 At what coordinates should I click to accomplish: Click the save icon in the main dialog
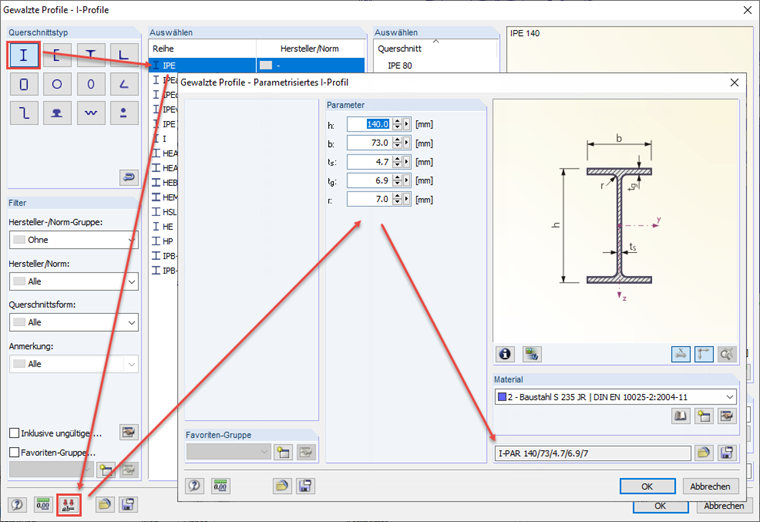128,505
